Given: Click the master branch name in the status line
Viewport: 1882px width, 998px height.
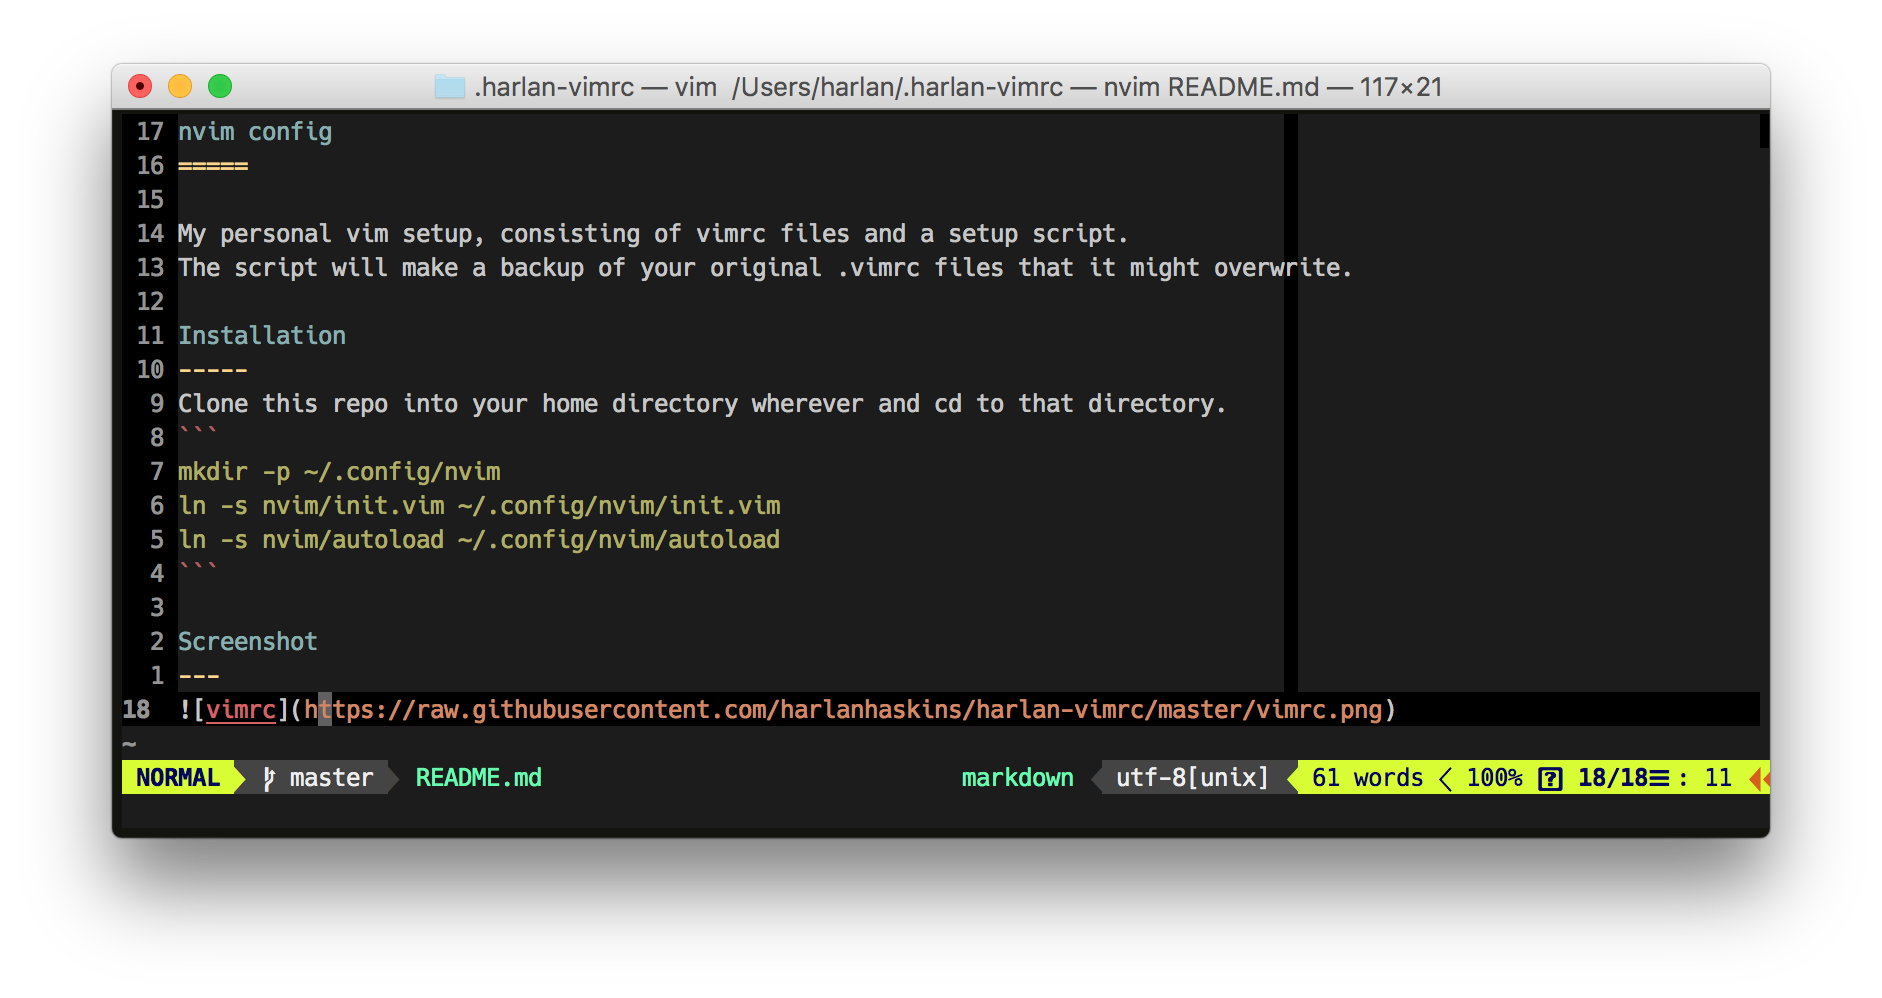Looking at the screenshot, I should [331, 778].
